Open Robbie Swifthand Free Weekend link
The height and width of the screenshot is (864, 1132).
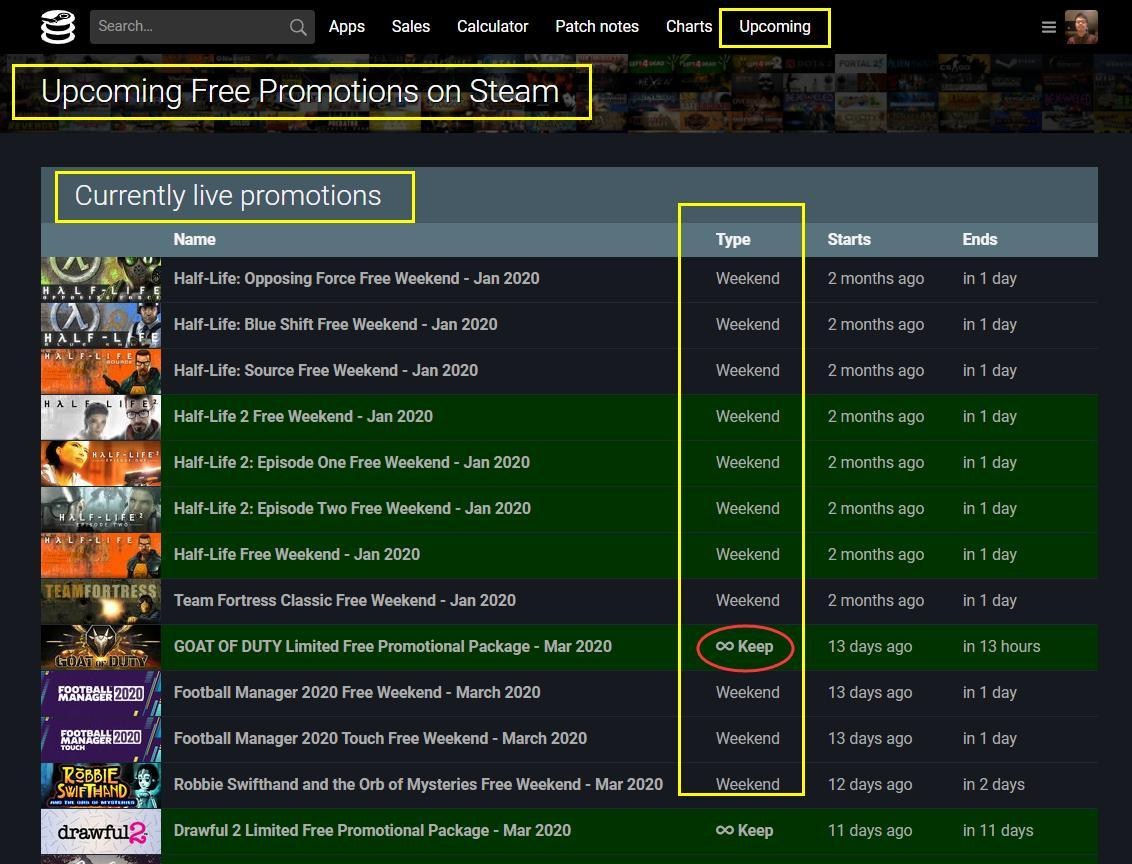[x=418, y=785]
